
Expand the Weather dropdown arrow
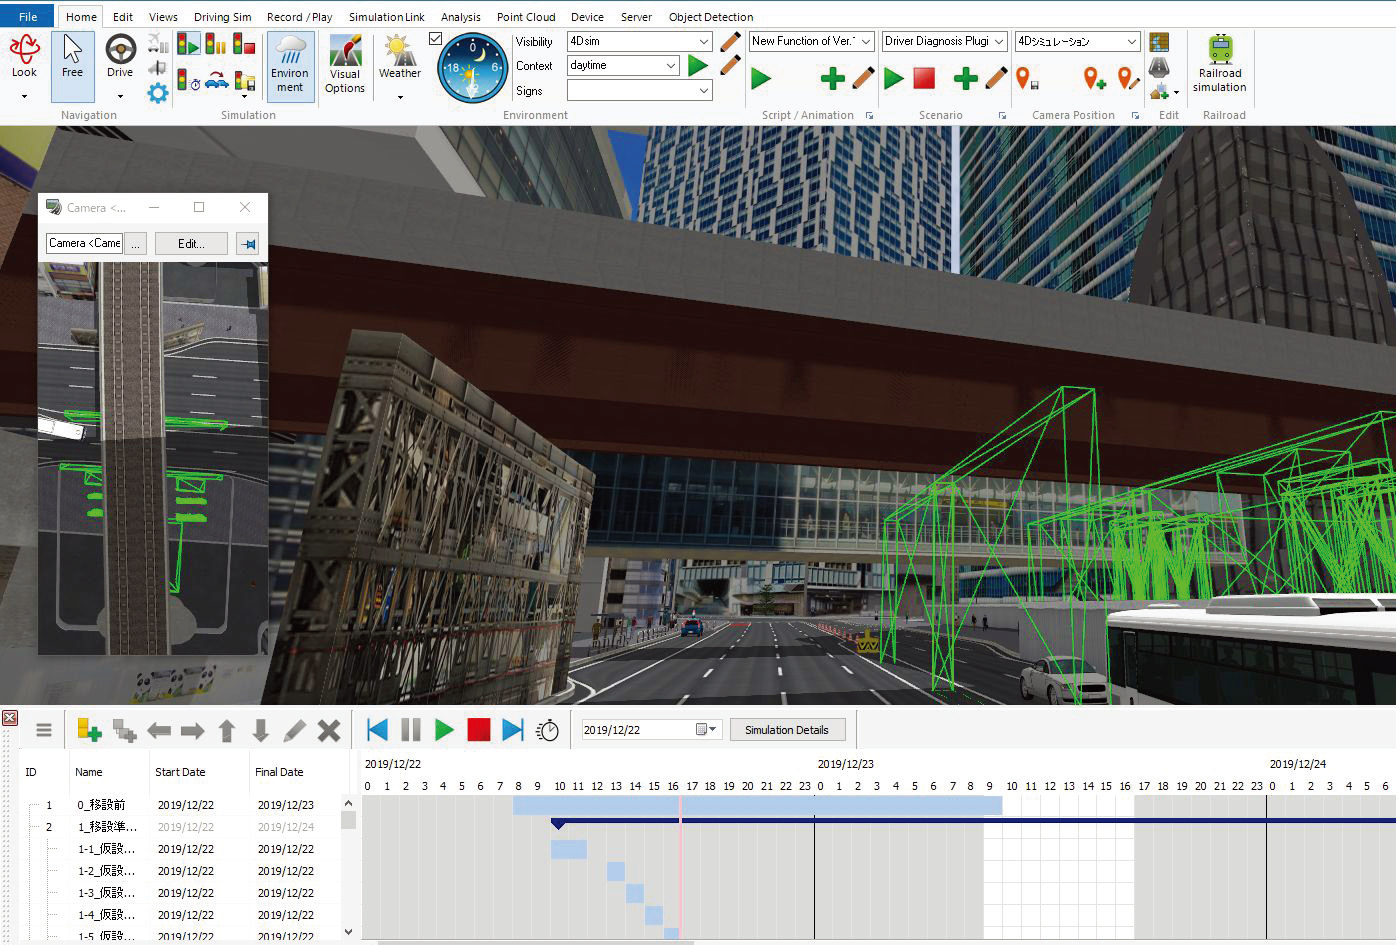(x=400, y=97)
